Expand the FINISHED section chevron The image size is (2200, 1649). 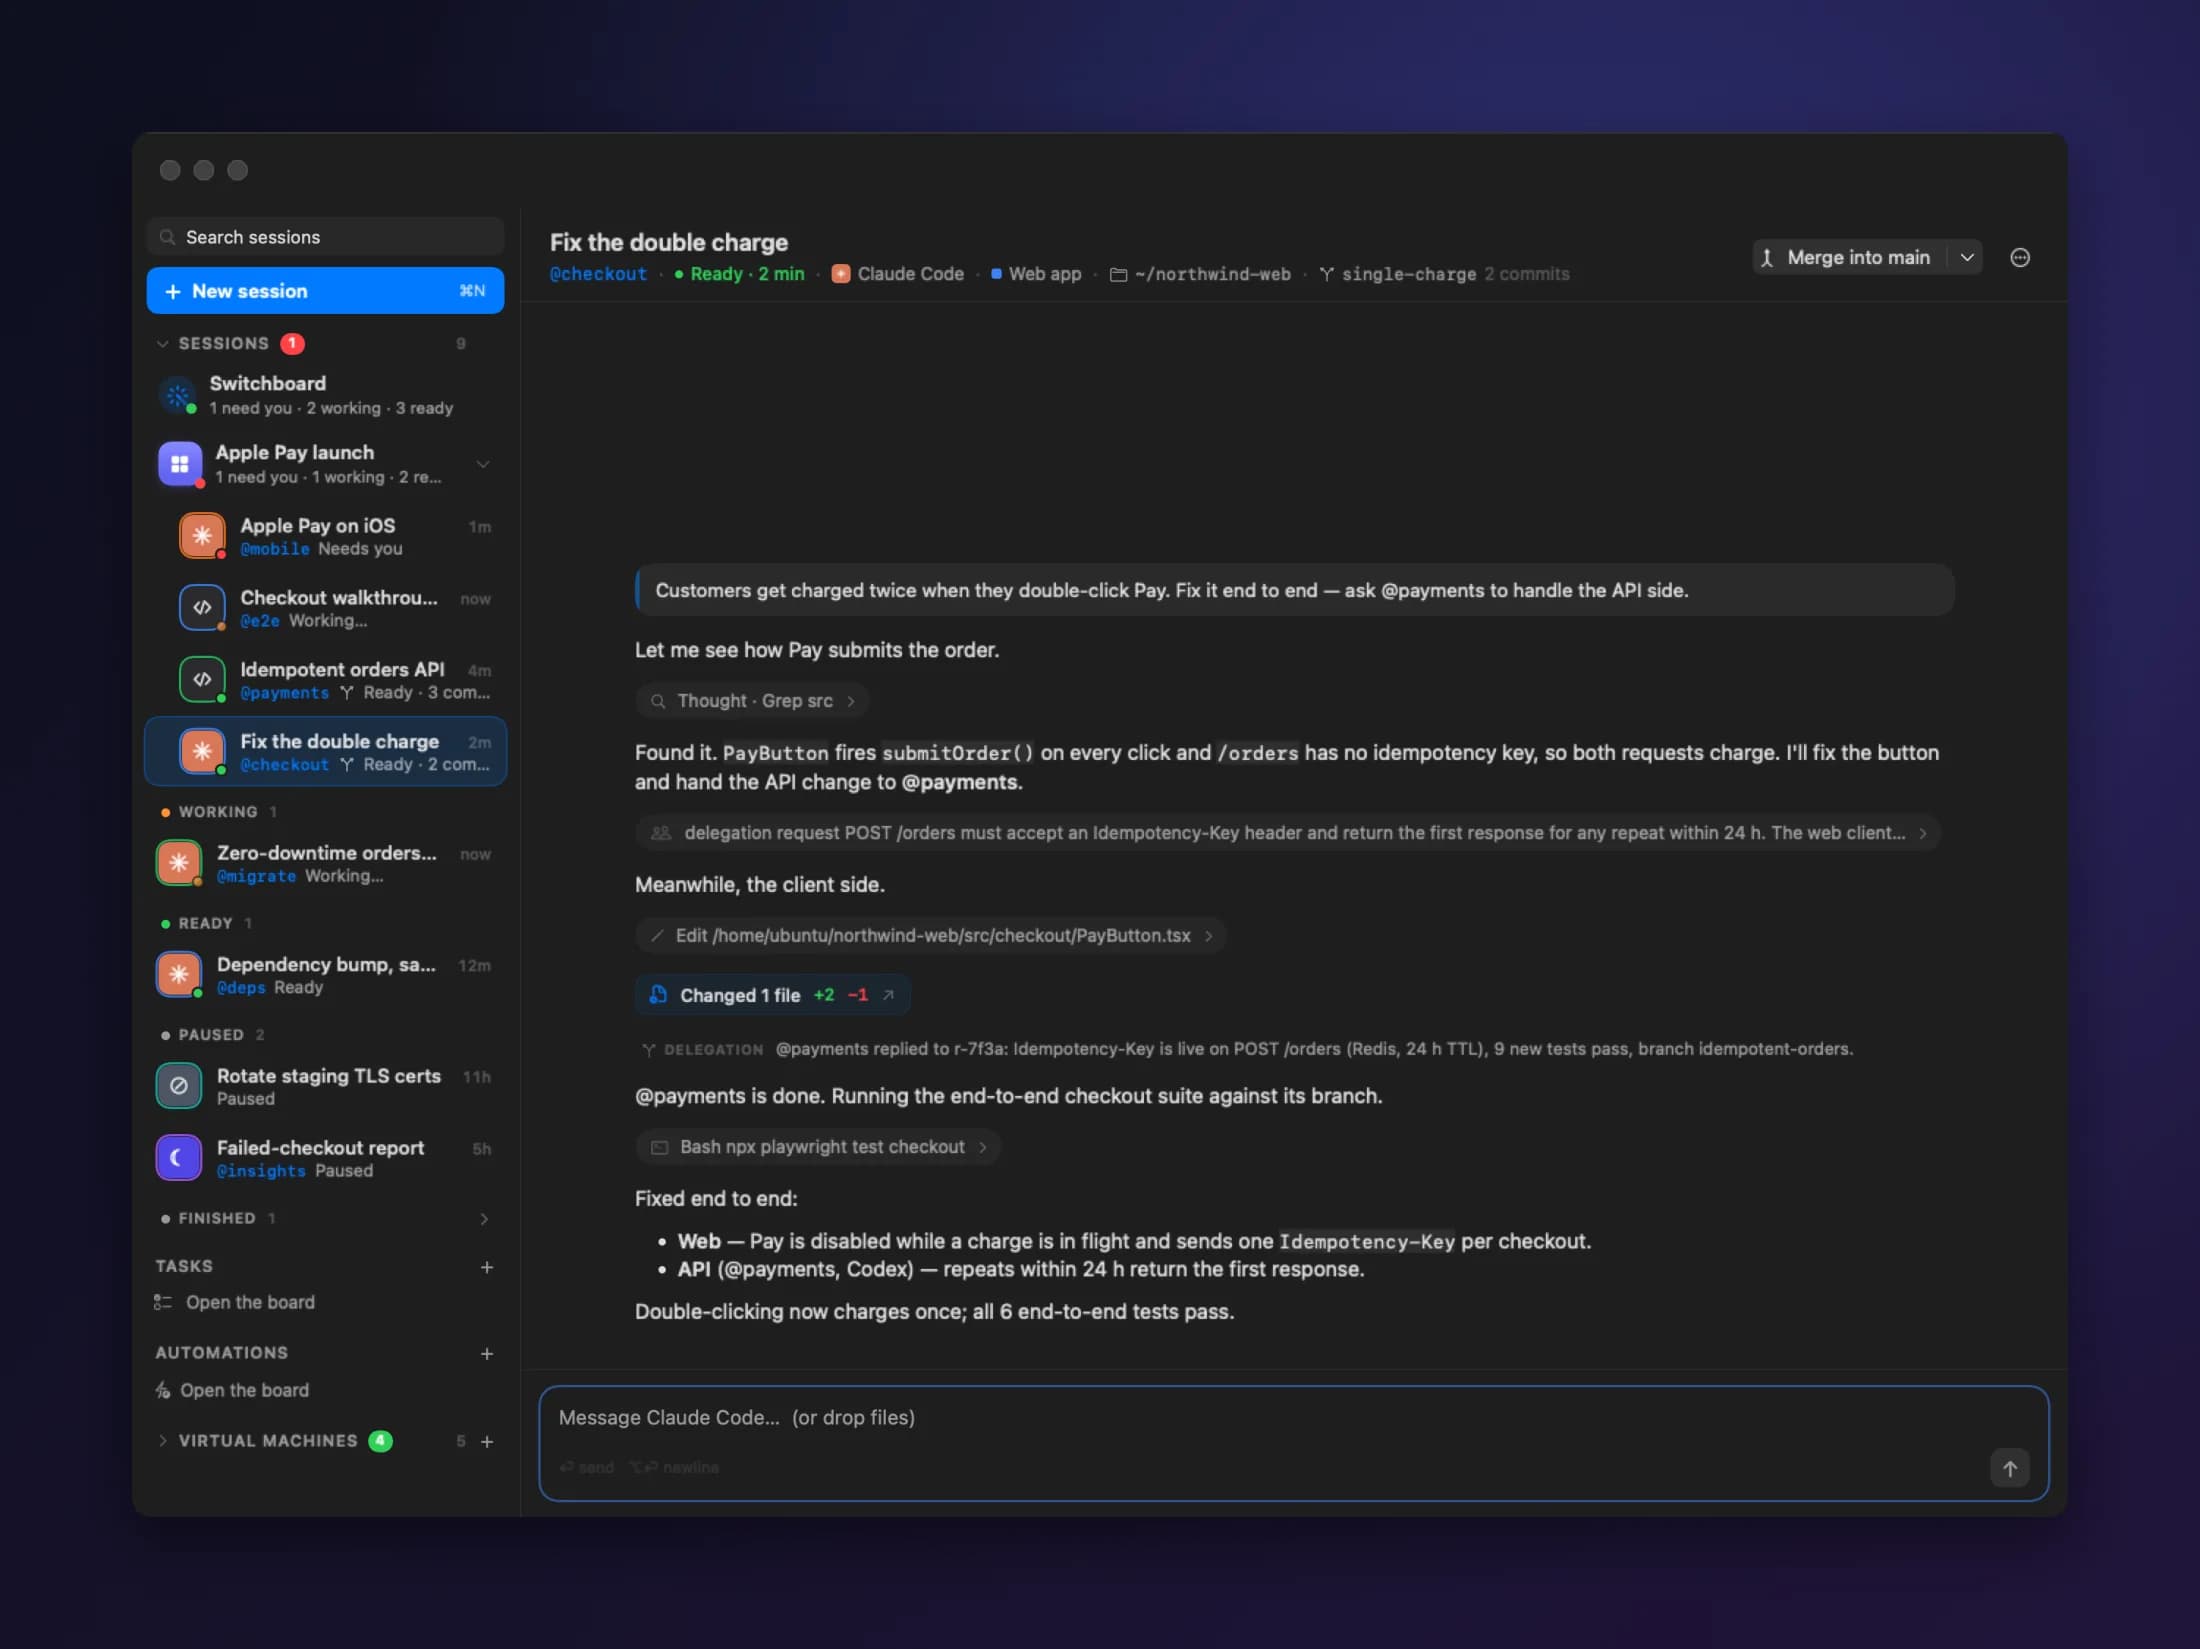484,1219
